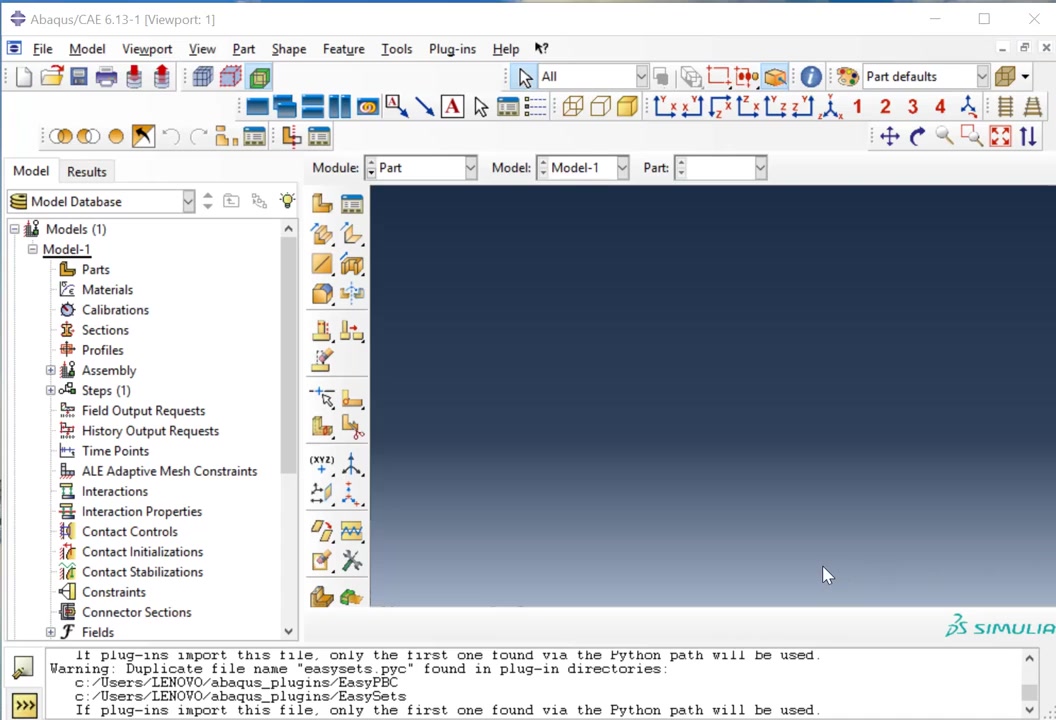1056x720 pixels.
Task: Insert a text annotation with the A tool
Action: pos(452,107)
